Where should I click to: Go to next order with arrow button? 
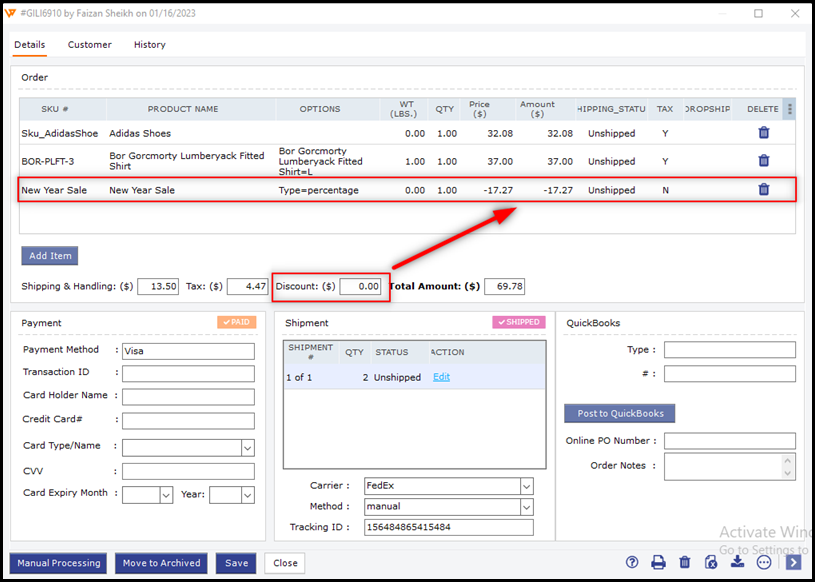pyautogui.click(x=792, y=563)
